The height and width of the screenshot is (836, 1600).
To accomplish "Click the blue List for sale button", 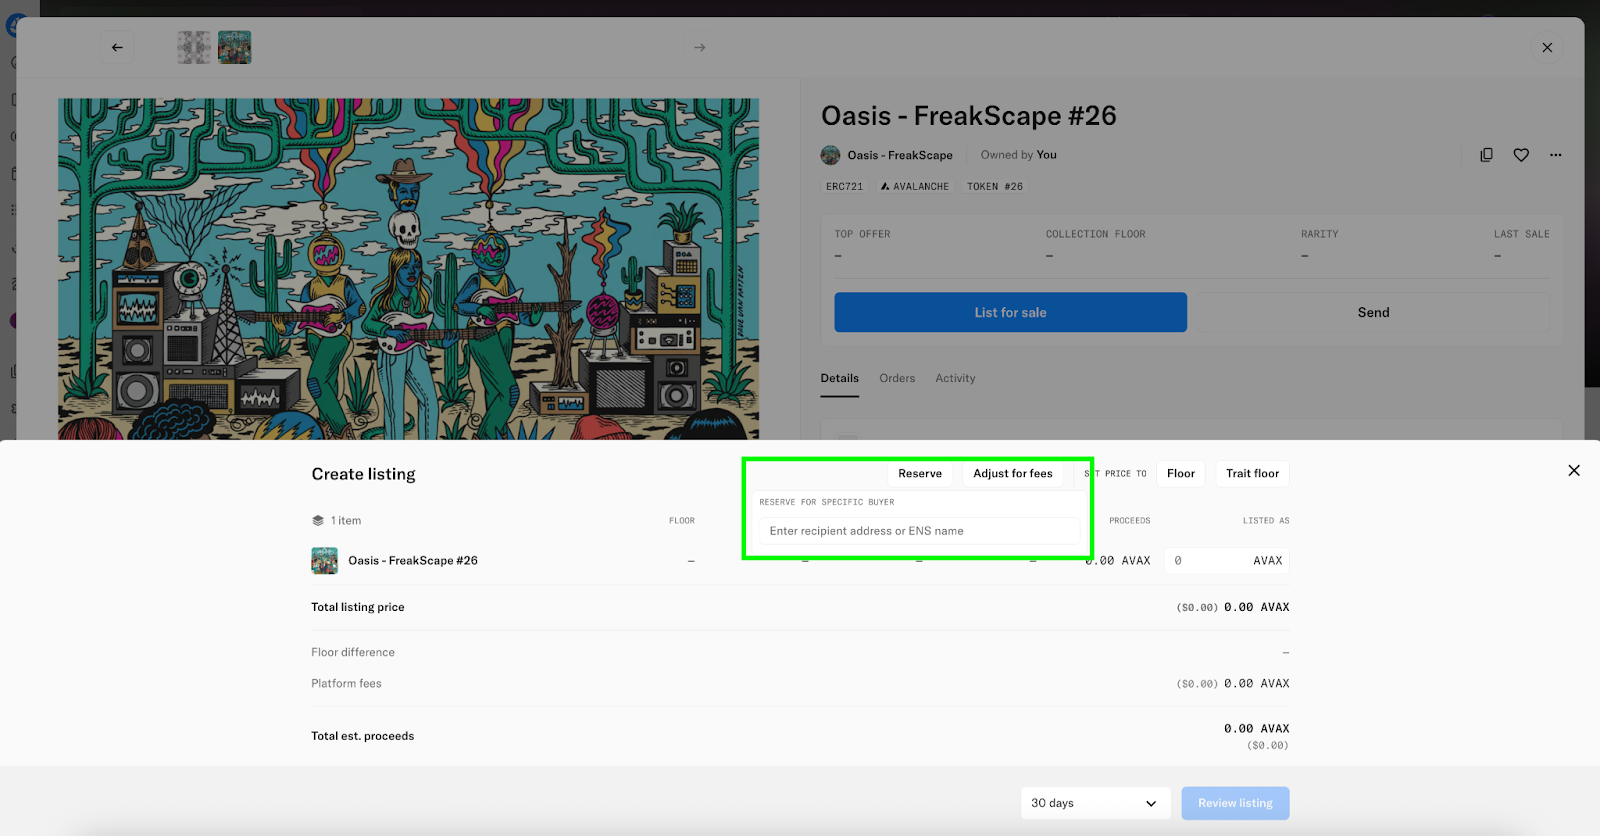I will click(1010, 312).
